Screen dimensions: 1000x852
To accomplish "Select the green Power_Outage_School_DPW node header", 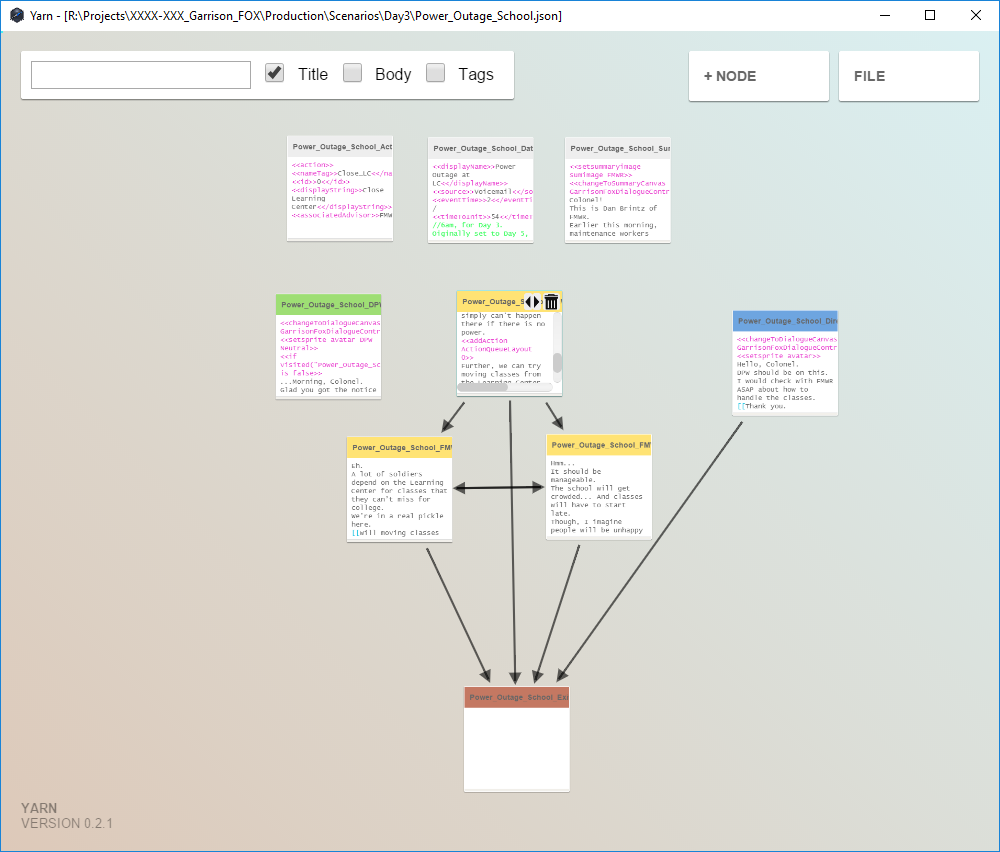I will (x=328, y=304).
